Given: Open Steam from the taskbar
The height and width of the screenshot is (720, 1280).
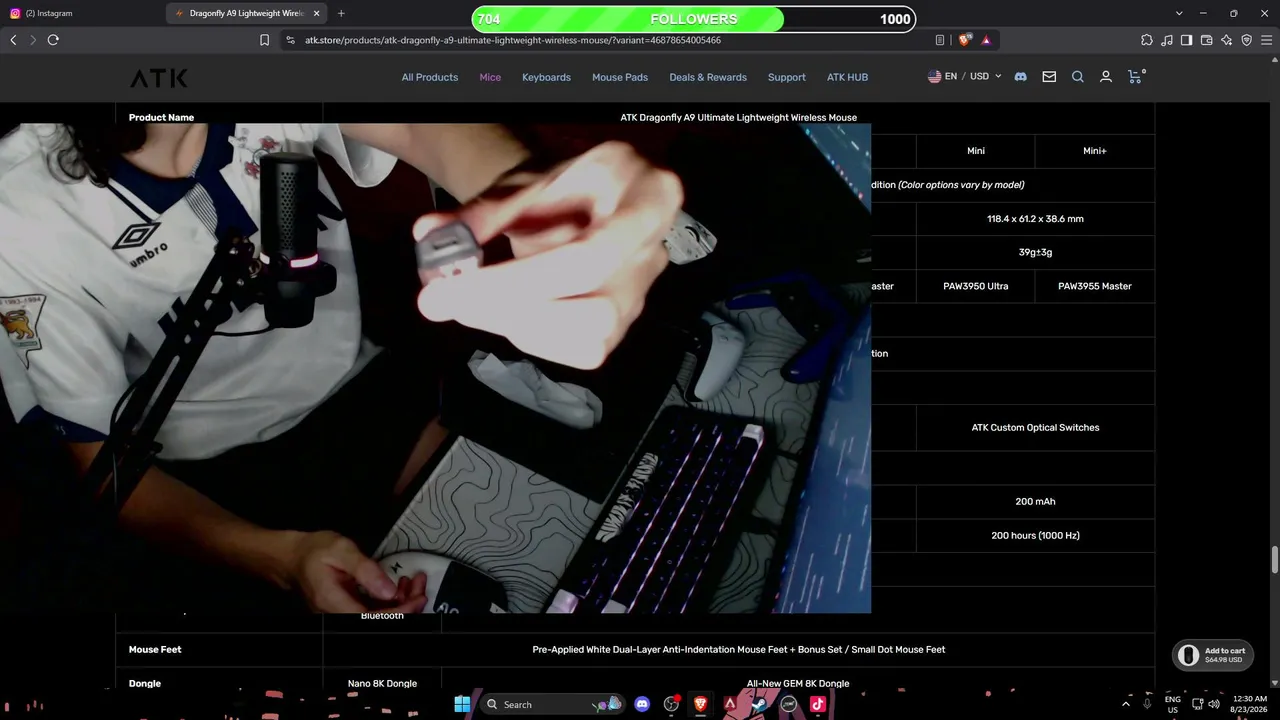Looking at the screenshot, I should point(759,704).
